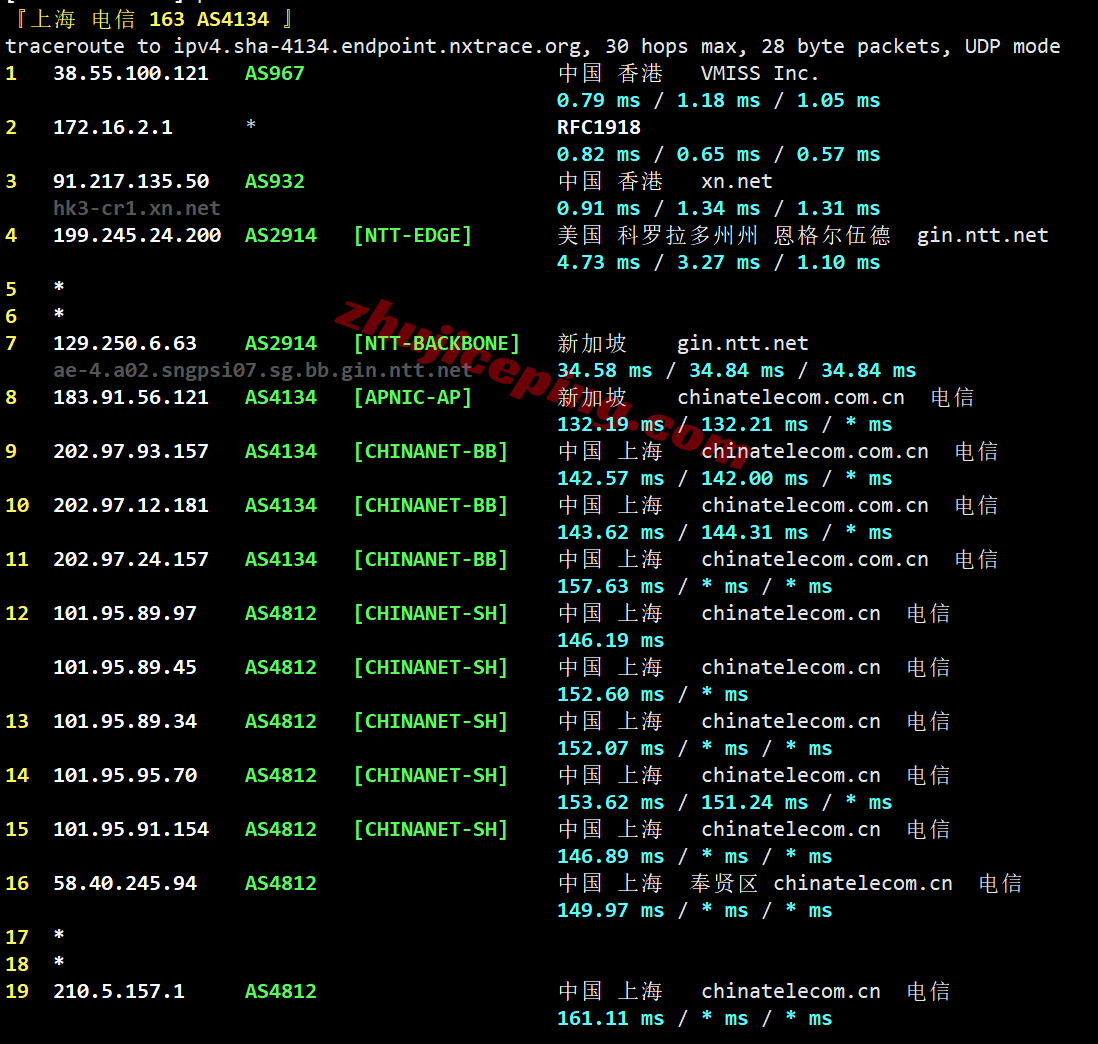
Task: Select the asterisk on hop 17
Action: tap(59, 935)
